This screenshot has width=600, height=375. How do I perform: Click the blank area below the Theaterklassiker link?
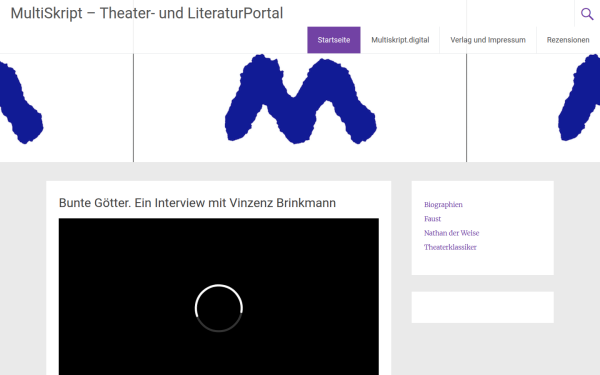483,263
